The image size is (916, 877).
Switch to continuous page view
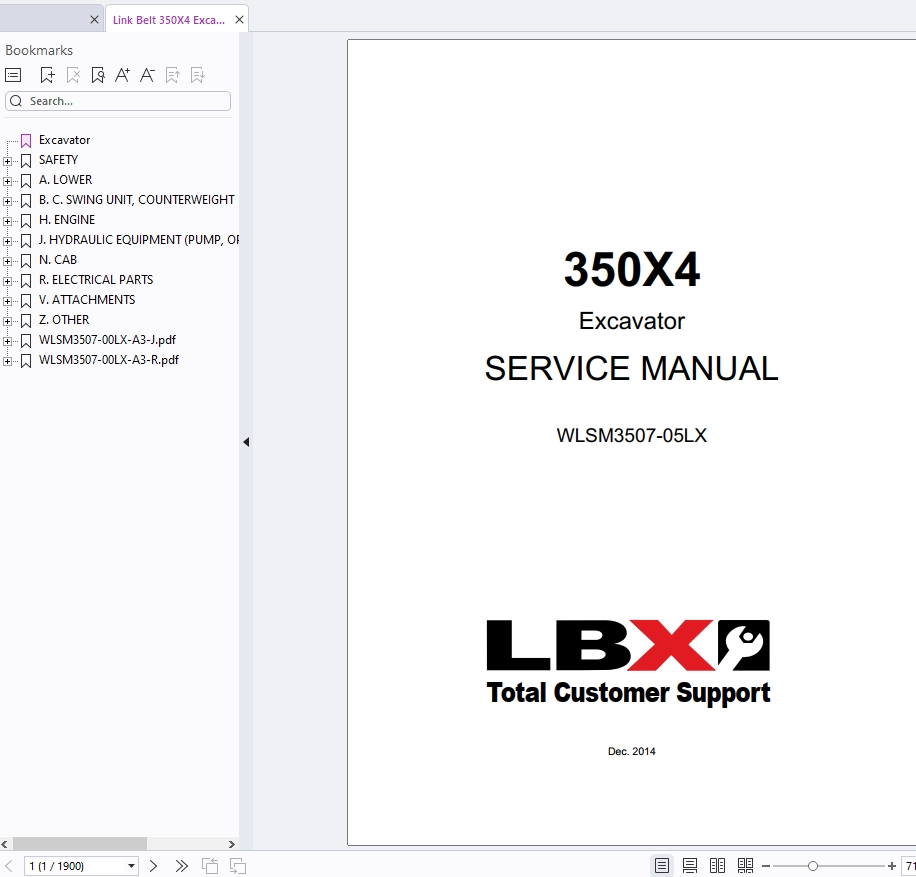point(690,866)
